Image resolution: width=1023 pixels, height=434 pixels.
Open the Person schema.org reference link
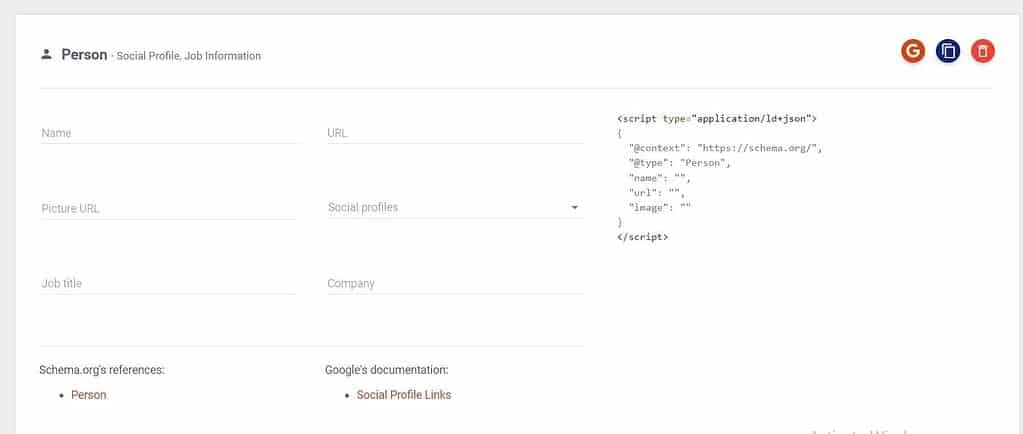[89, 395]
